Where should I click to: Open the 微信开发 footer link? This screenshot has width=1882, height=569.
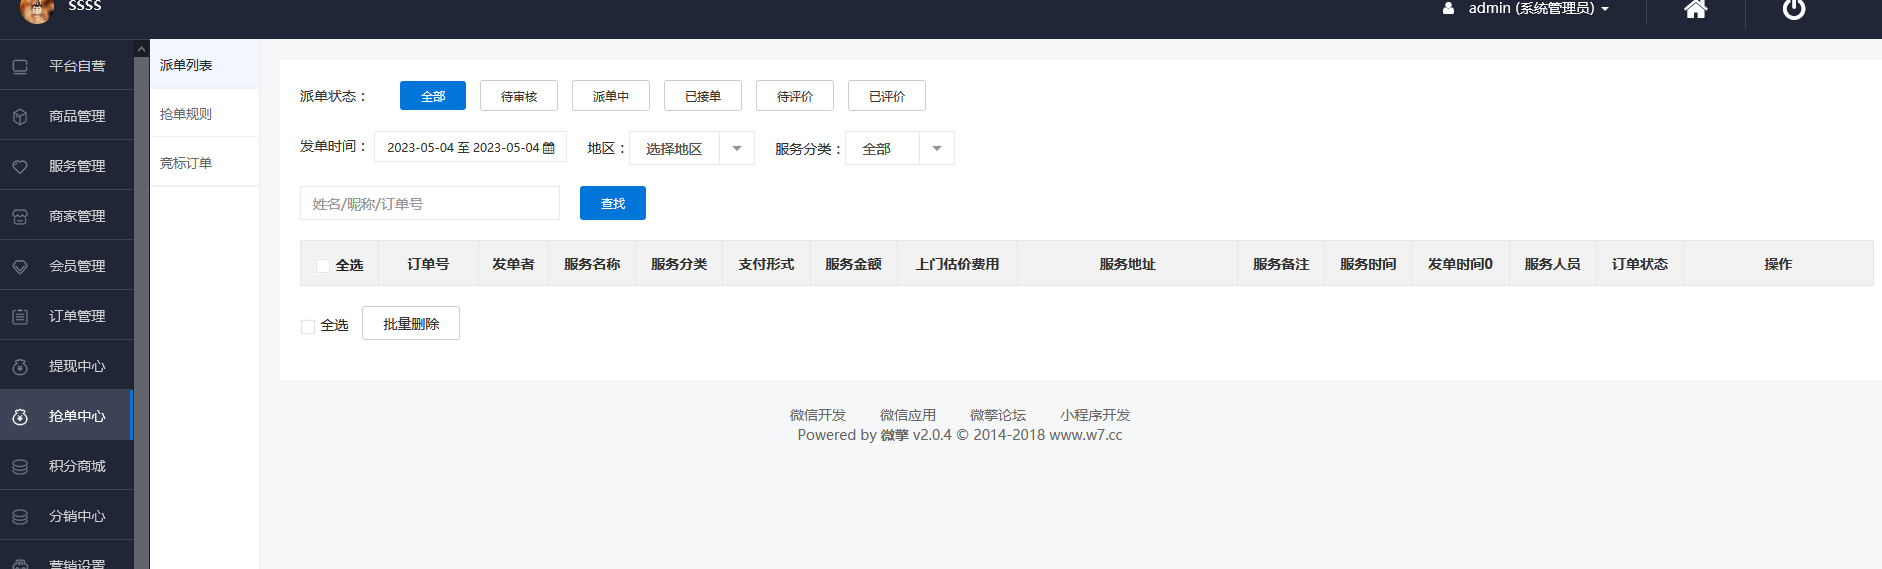tap(818, 415)
